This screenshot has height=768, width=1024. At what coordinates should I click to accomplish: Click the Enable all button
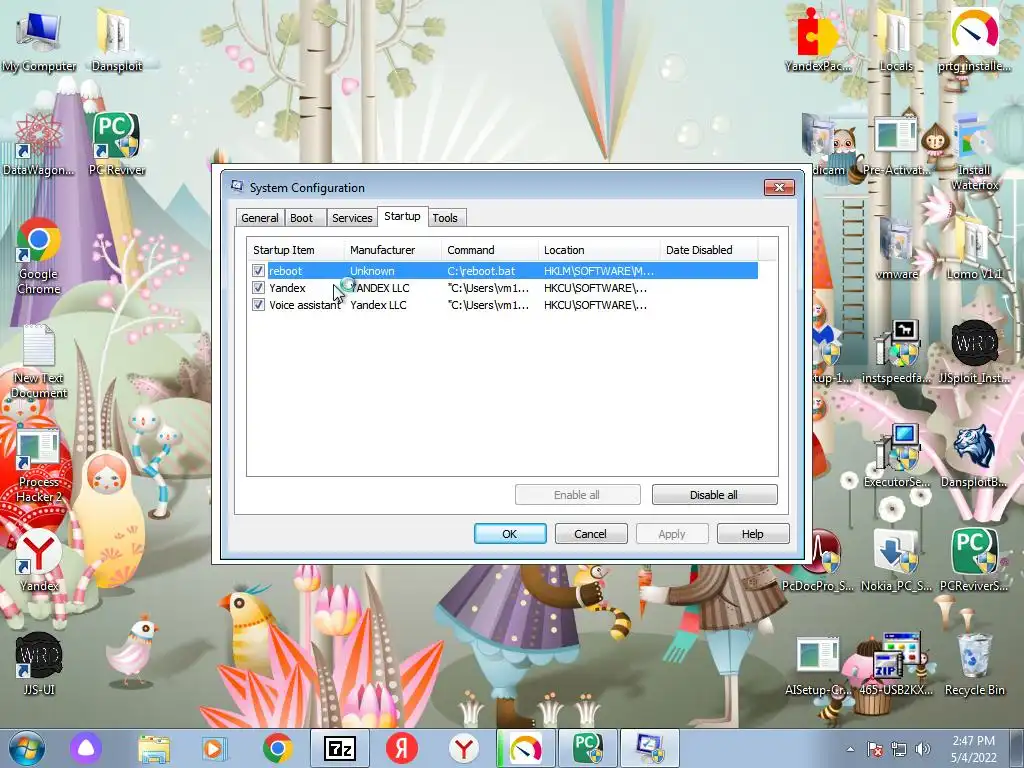(577, 494)
